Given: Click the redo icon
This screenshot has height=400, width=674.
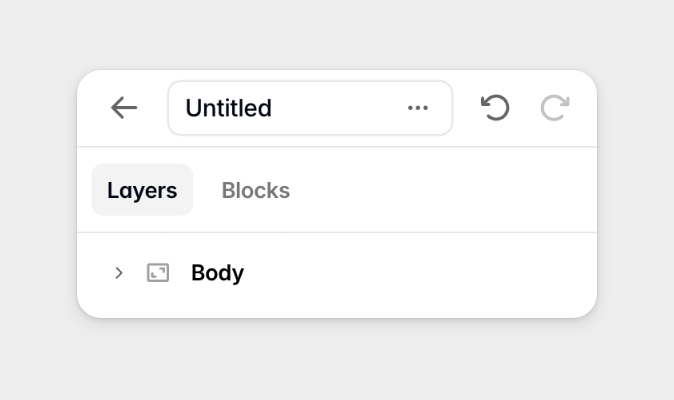Looking at the screenshot, I should (555, 108).
